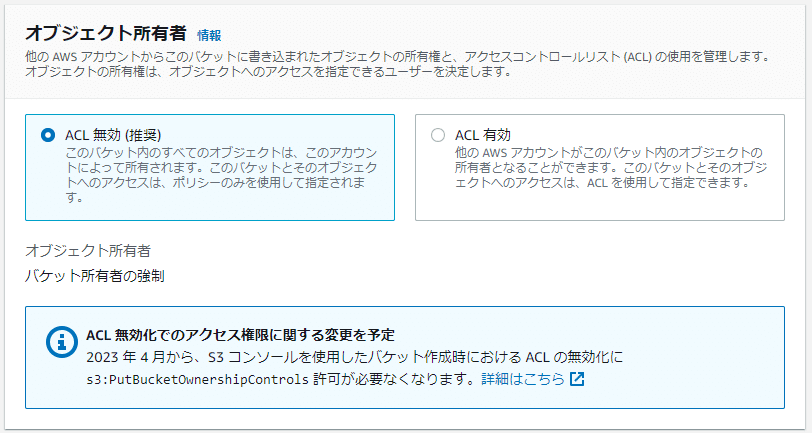Screen dimensions: 812x433
Task: Click the ACL 有効 card description text
Action: (x=611, y=167)
